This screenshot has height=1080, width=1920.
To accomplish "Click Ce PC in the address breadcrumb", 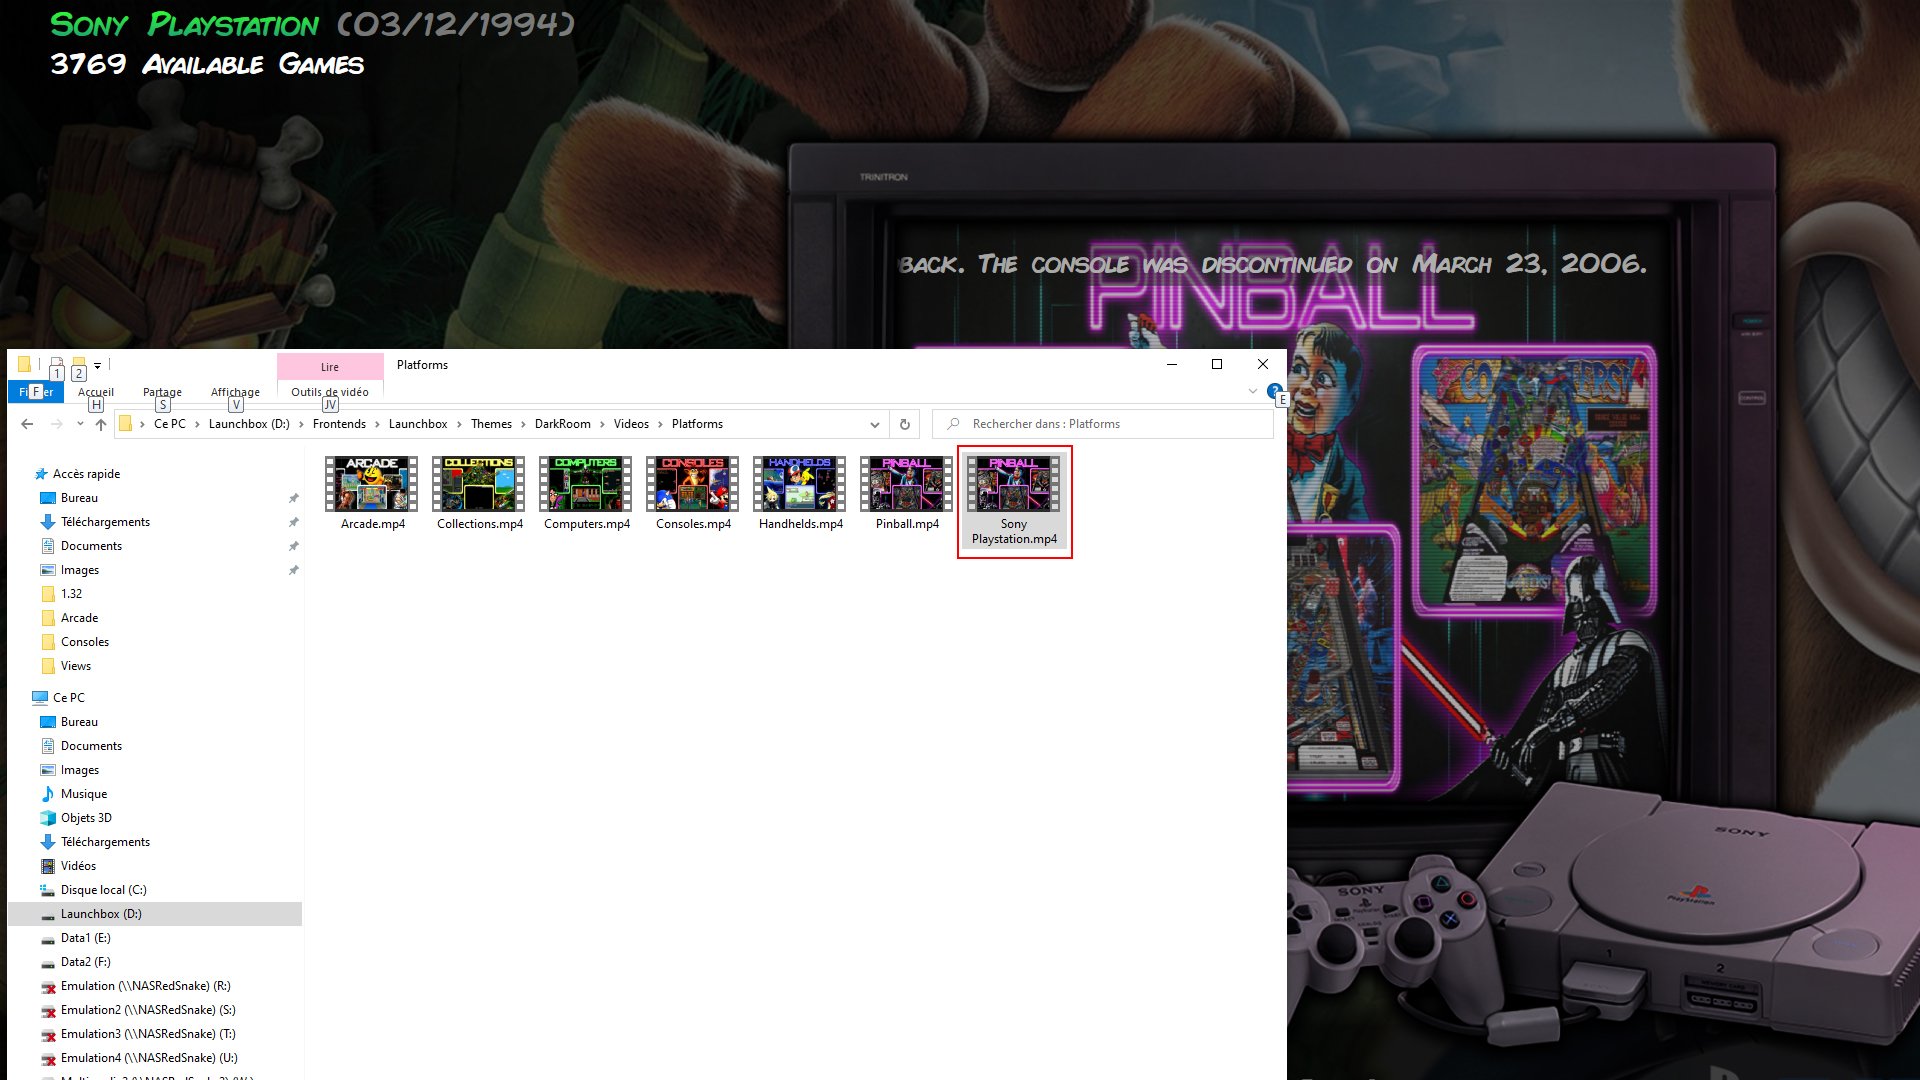I will (x=169, y=424).
